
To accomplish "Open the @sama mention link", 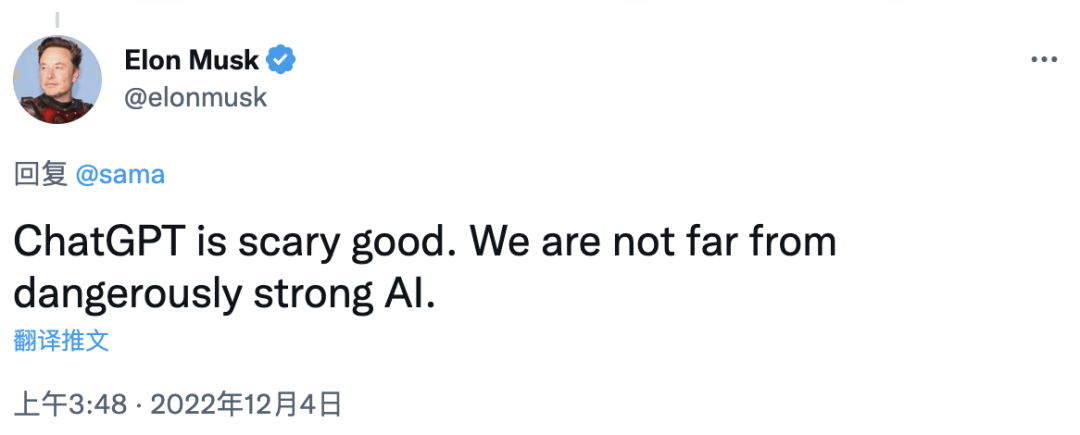I will pos(120,175).
